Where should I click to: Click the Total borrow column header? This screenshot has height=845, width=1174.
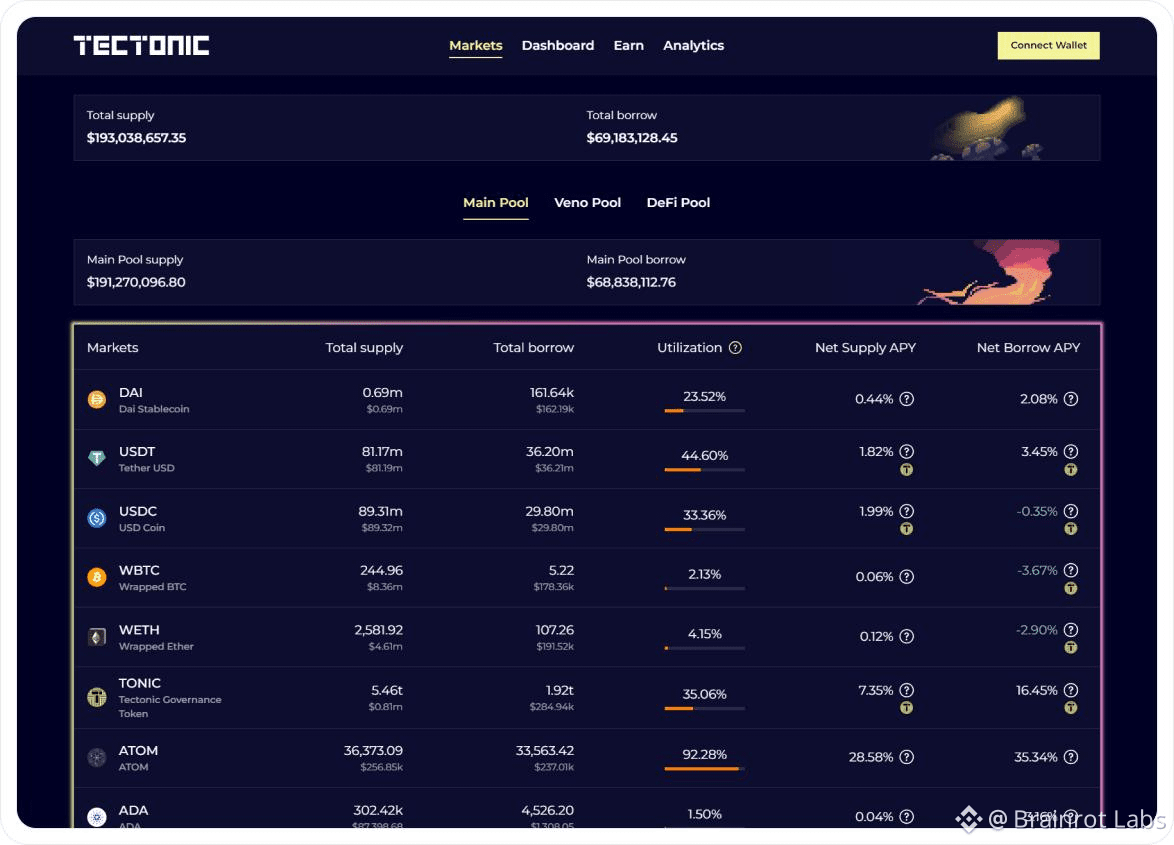[x=533, y=347]
